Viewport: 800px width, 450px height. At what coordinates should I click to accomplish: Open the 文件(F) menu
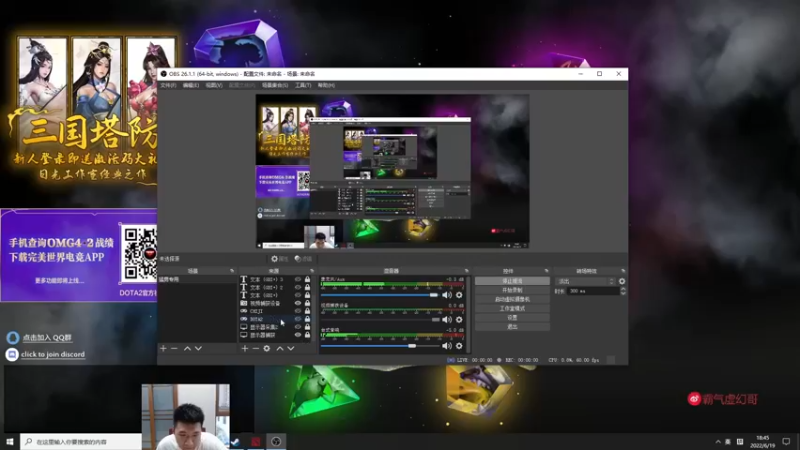pos(168,85)
